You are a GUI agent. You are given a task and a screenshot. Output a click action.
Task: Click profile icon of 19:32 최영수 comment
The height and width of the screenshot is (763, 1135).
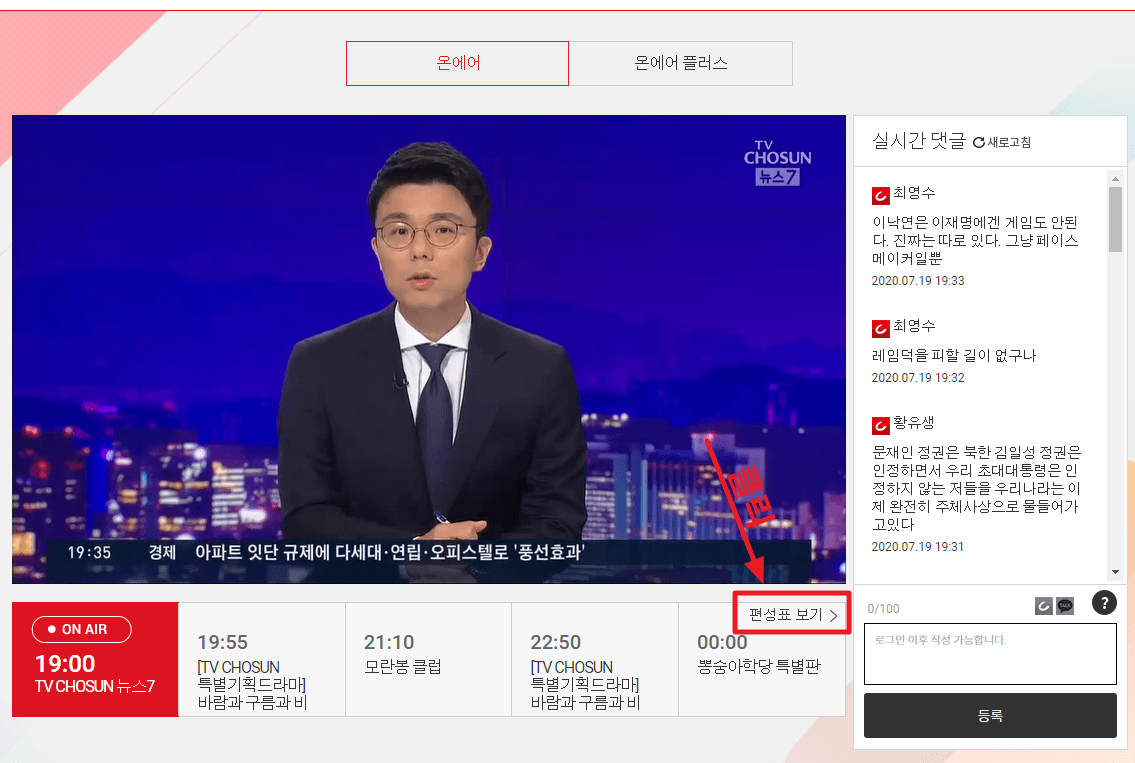point(880,328)
